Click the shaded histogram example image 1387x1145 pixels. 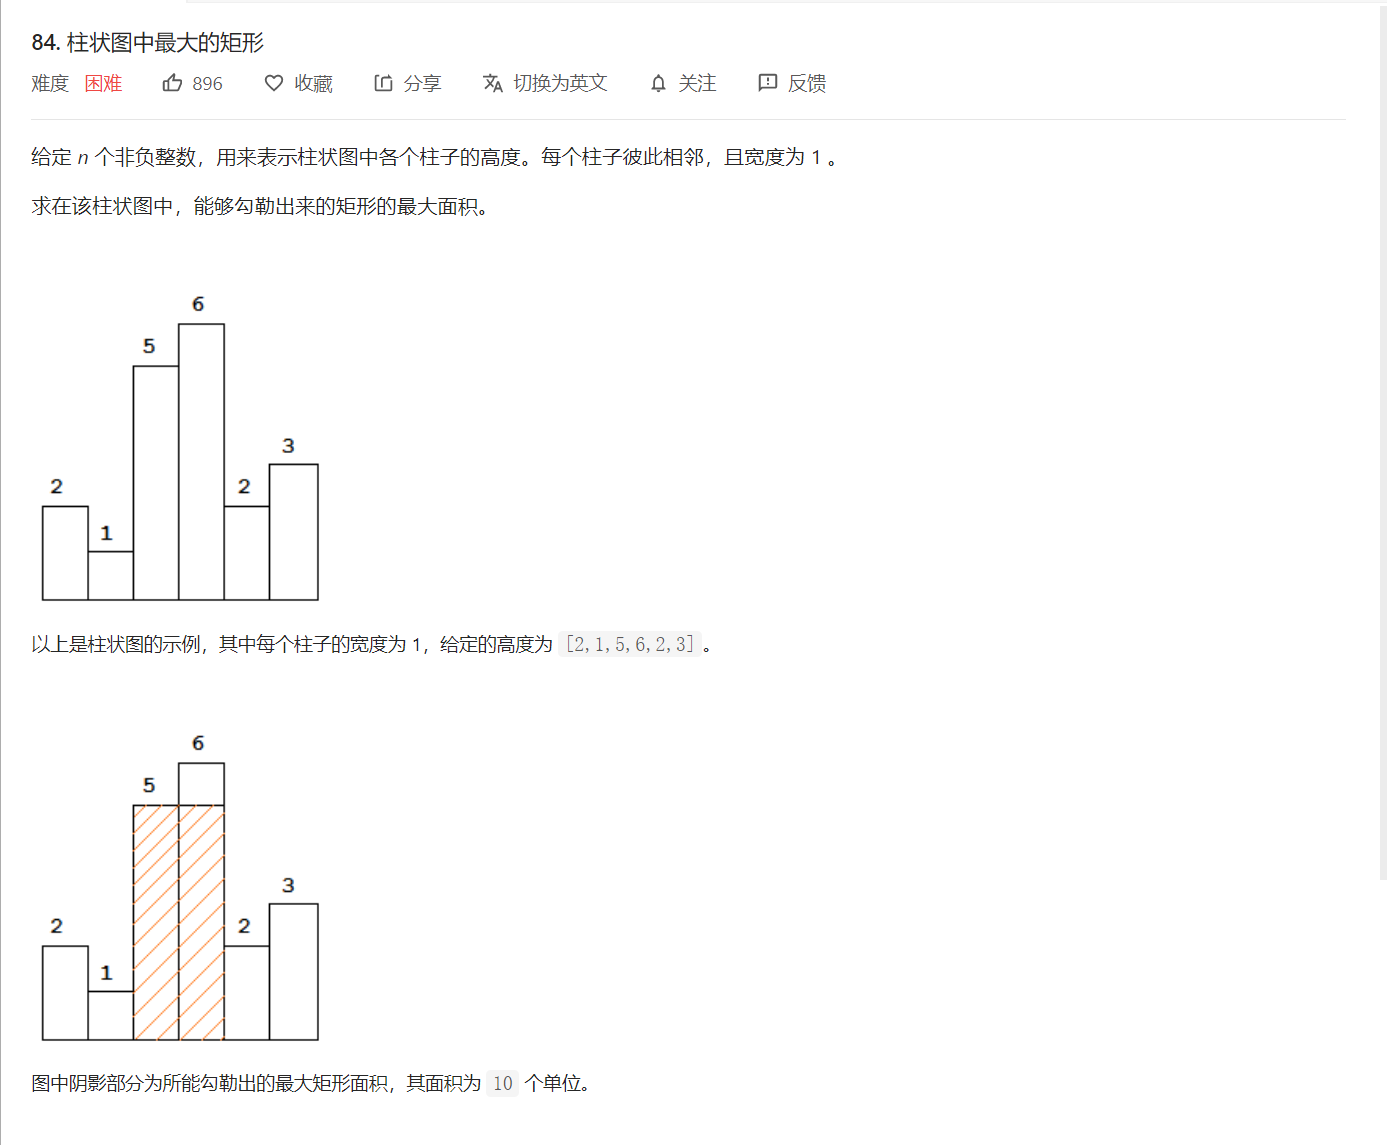coord(180,887)
